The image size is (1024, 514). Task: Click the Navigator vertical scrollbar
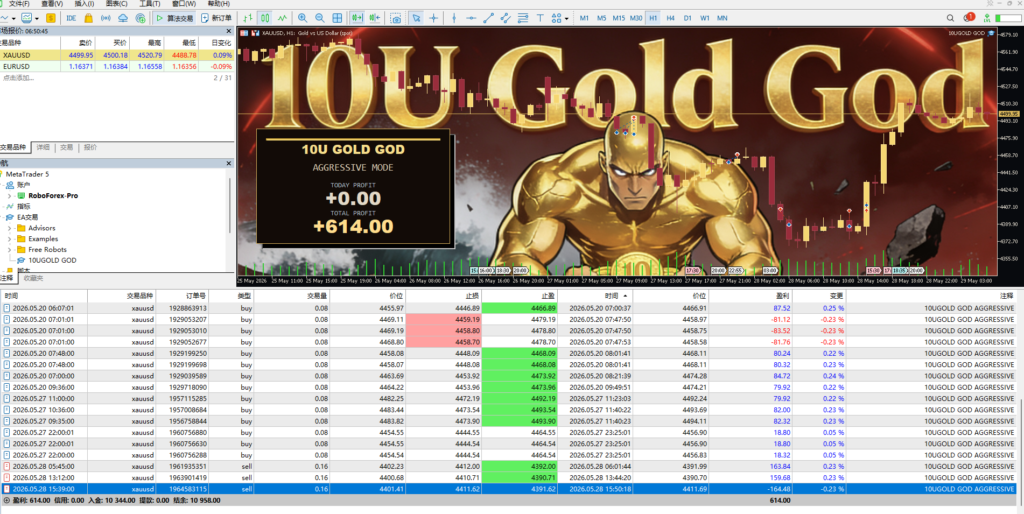[230, 204]
